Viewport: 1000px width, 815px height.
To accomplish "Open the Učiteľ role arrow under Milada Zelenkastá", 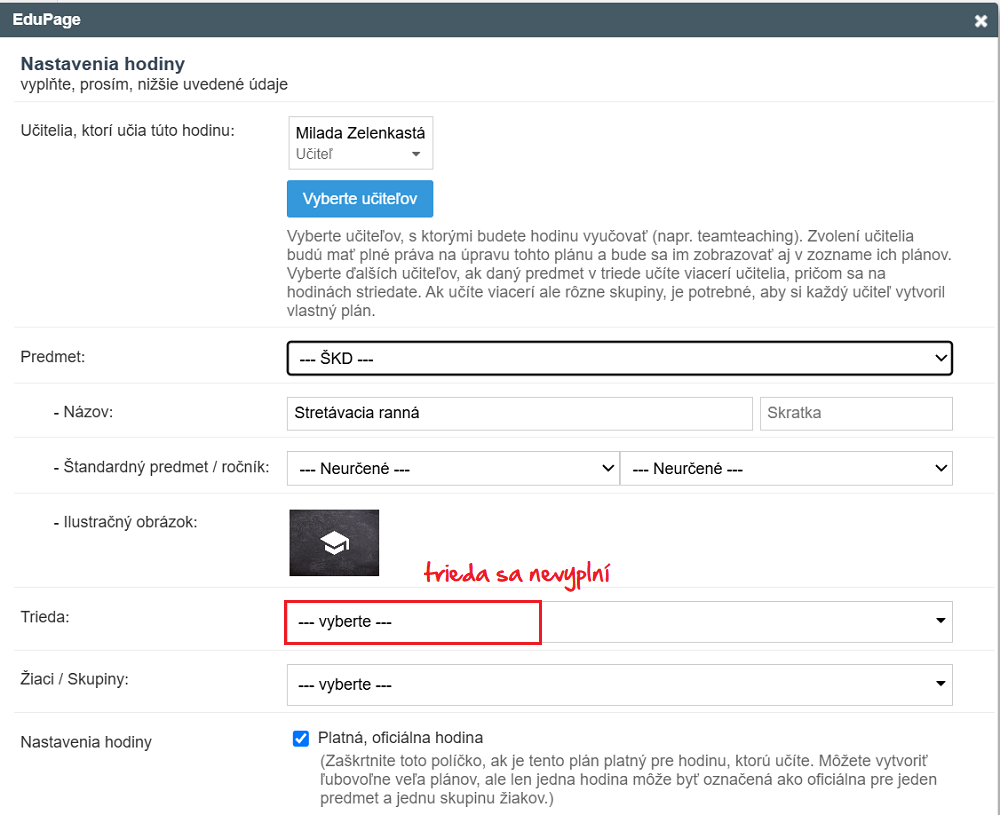I will (x=416, y=155).
